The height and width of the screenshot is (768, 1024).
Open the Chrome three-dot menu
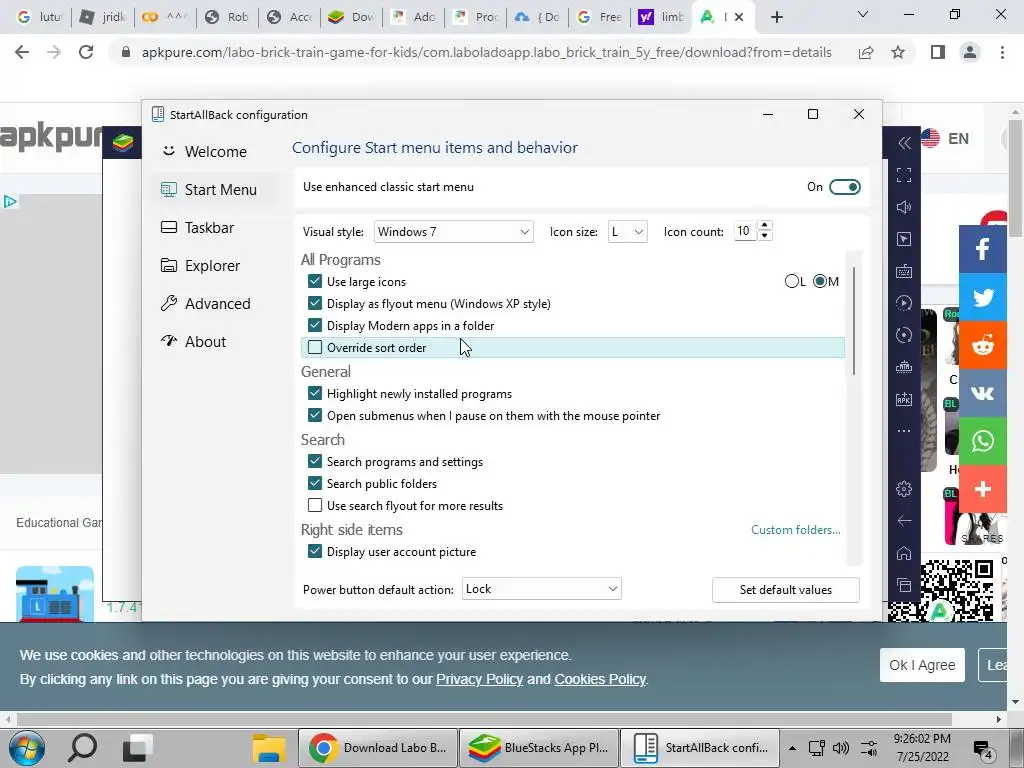click(1002, 52)
